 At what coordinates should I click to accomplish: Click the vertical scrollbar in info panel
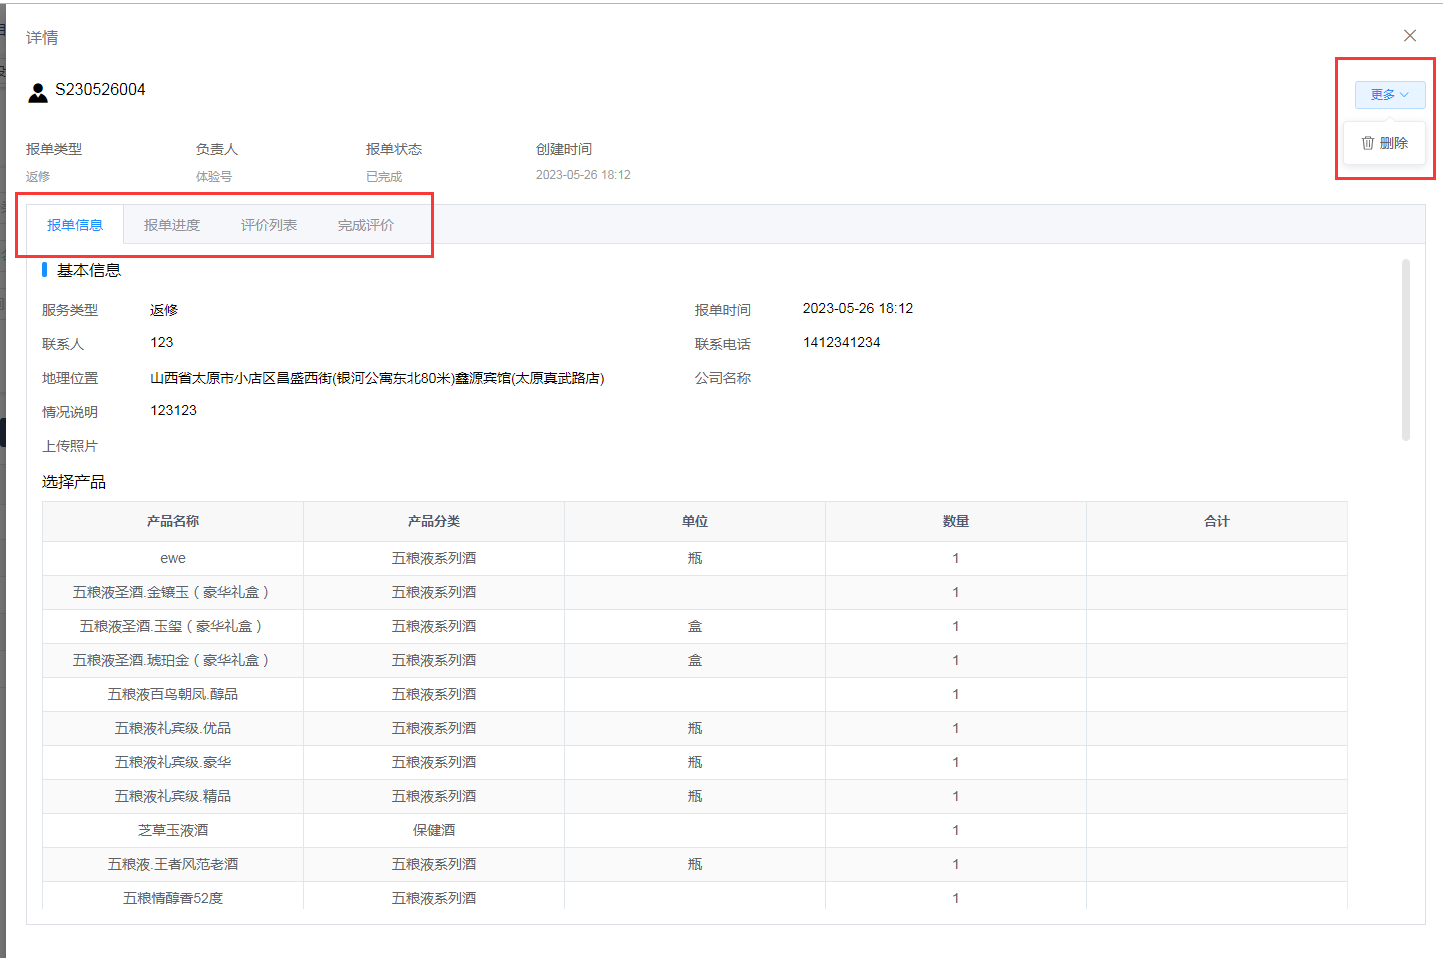click(x=1405, y=350)
